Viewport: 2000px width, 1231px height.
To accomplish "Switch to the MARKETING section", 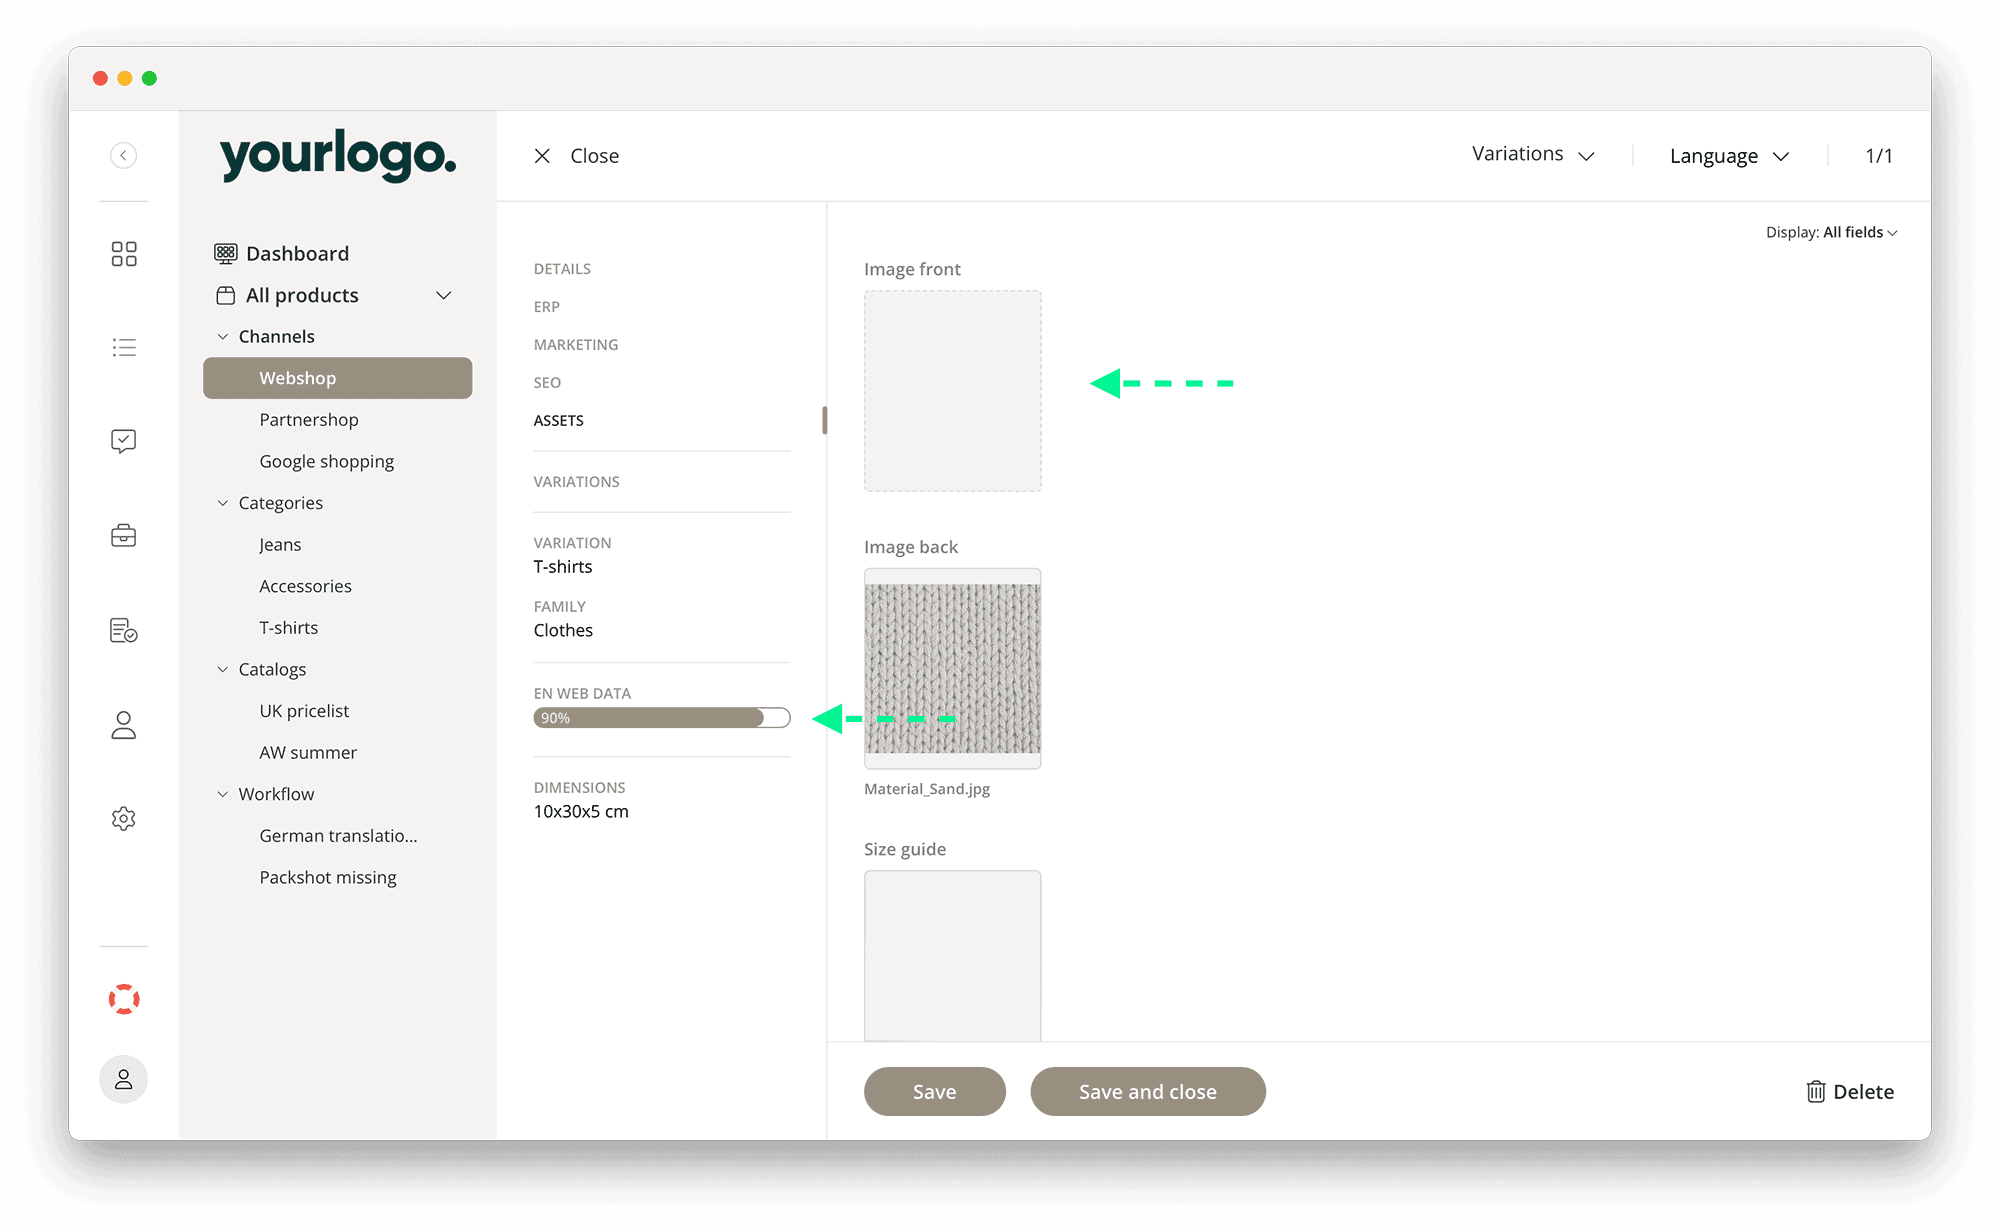I will pyautogui.click(x=576, y=344).
